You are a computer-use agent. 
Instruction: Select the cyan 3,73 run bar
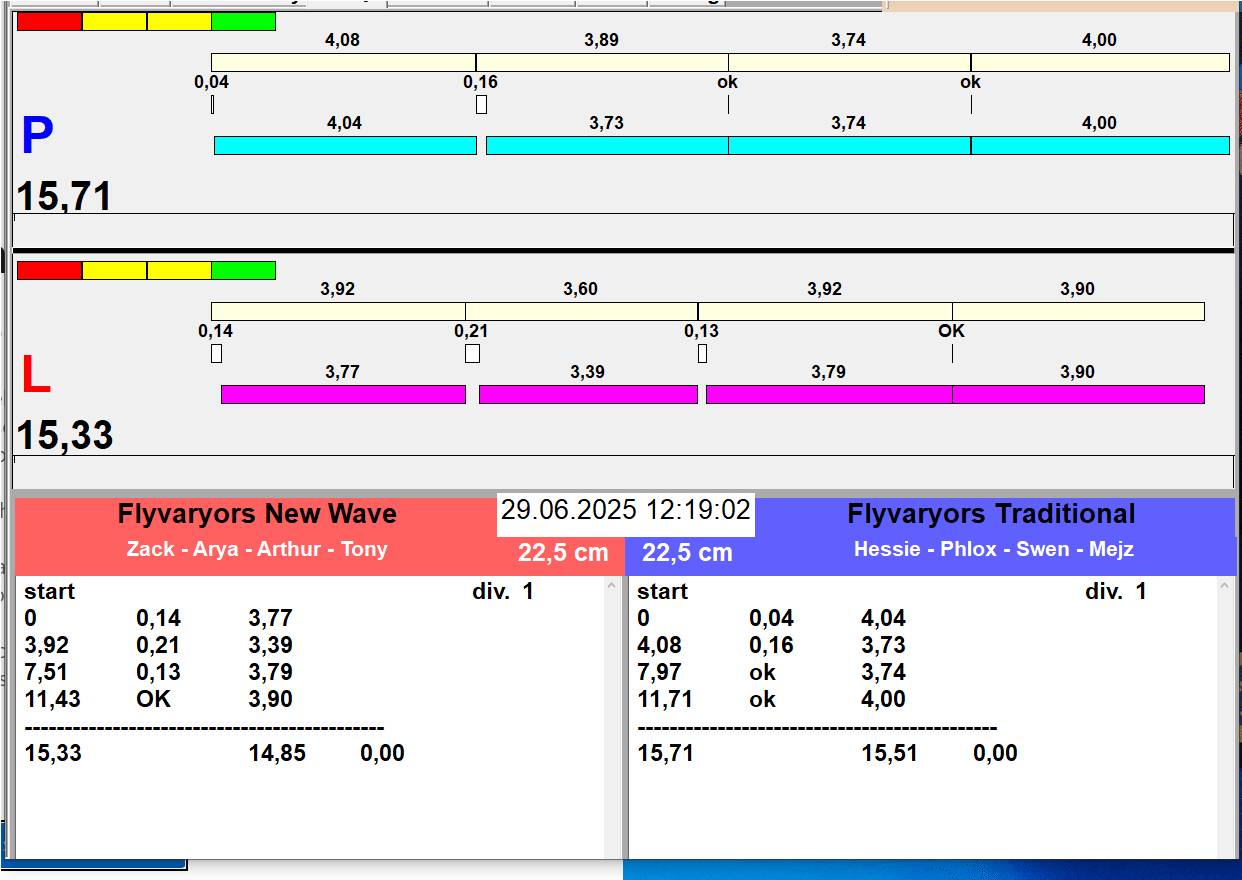click(606, 146)
